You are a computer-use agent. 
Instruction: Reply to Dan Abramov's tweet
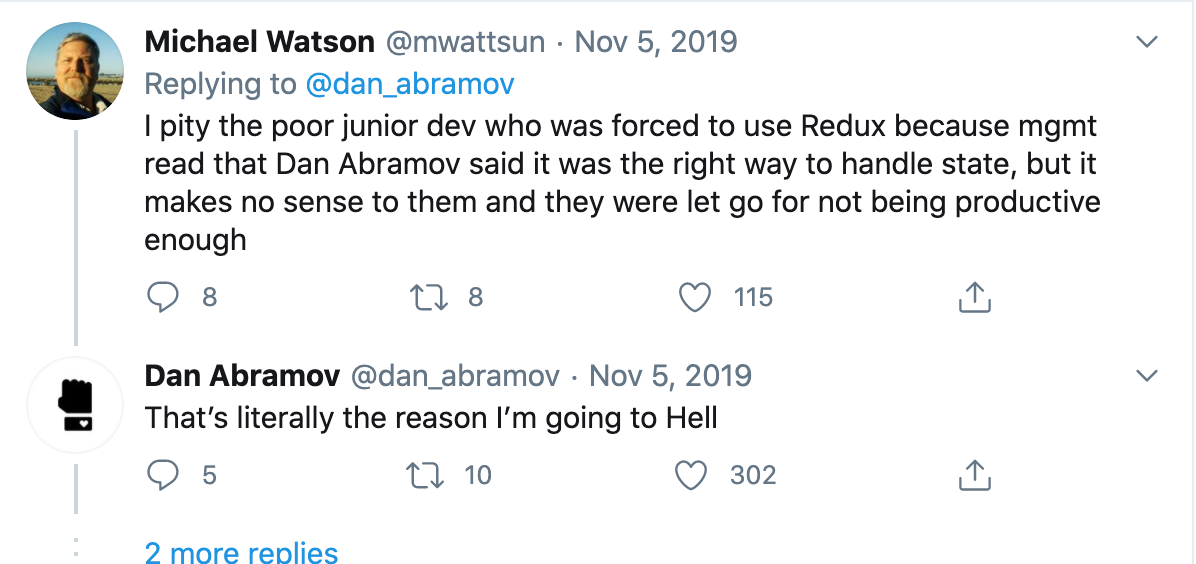pyautogui.click(x=162, y=474)
